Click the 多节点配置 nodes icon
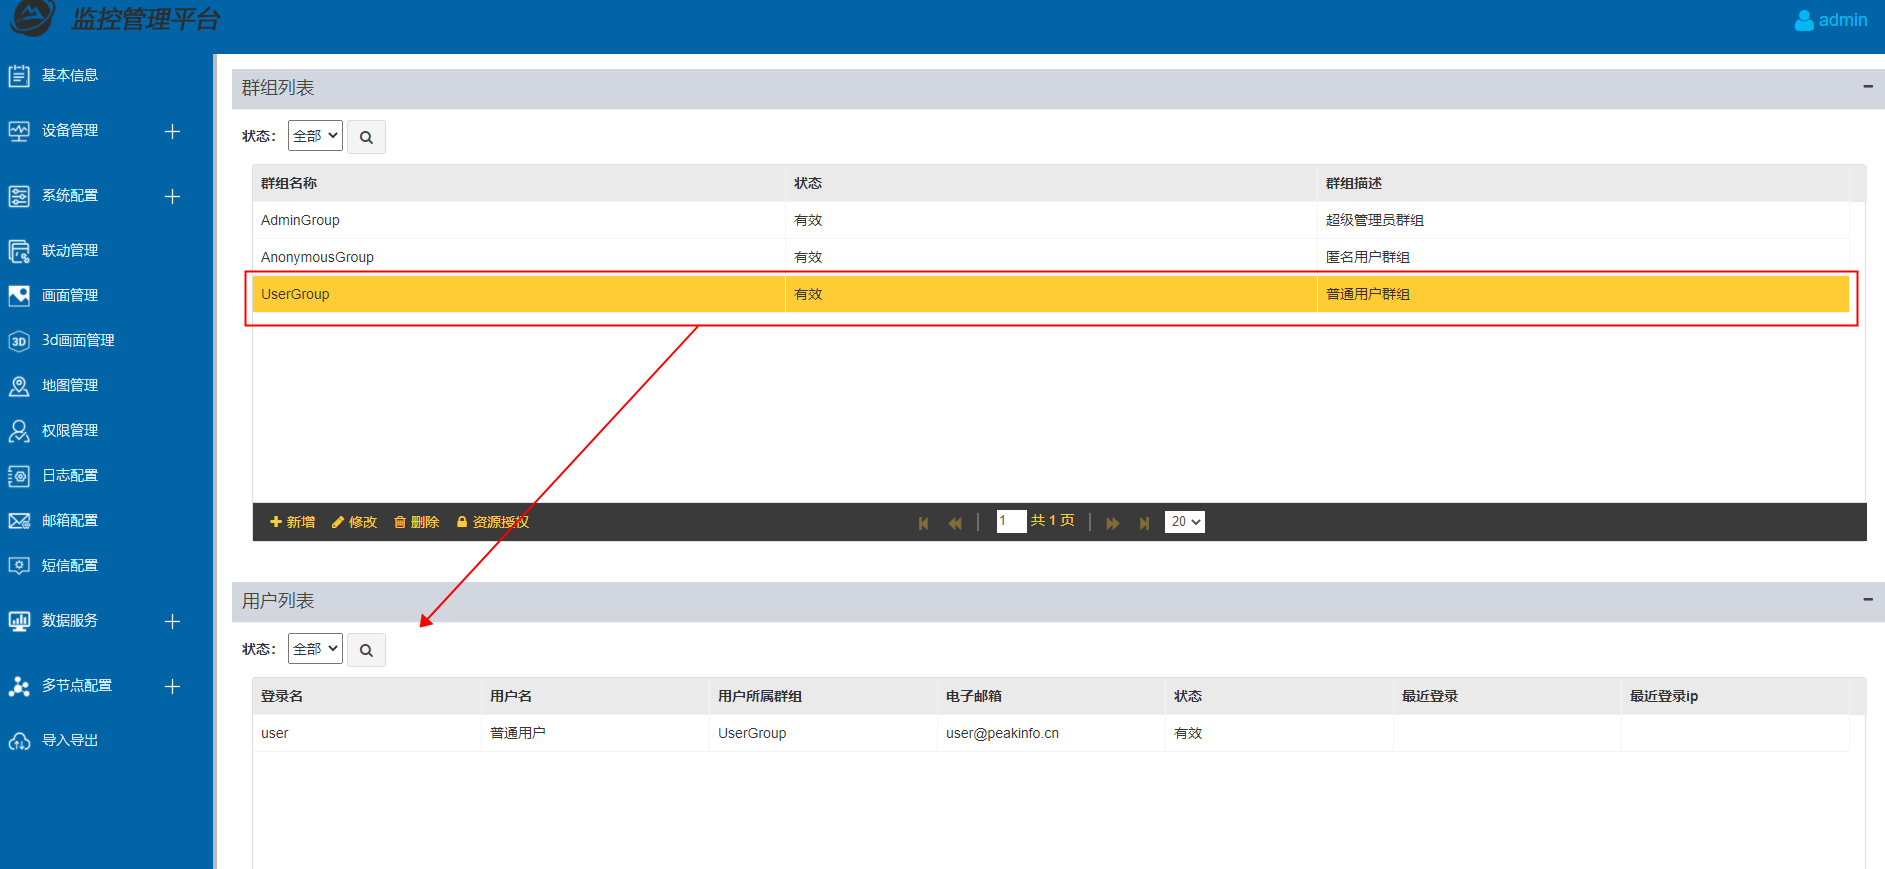 click(19, 686)
